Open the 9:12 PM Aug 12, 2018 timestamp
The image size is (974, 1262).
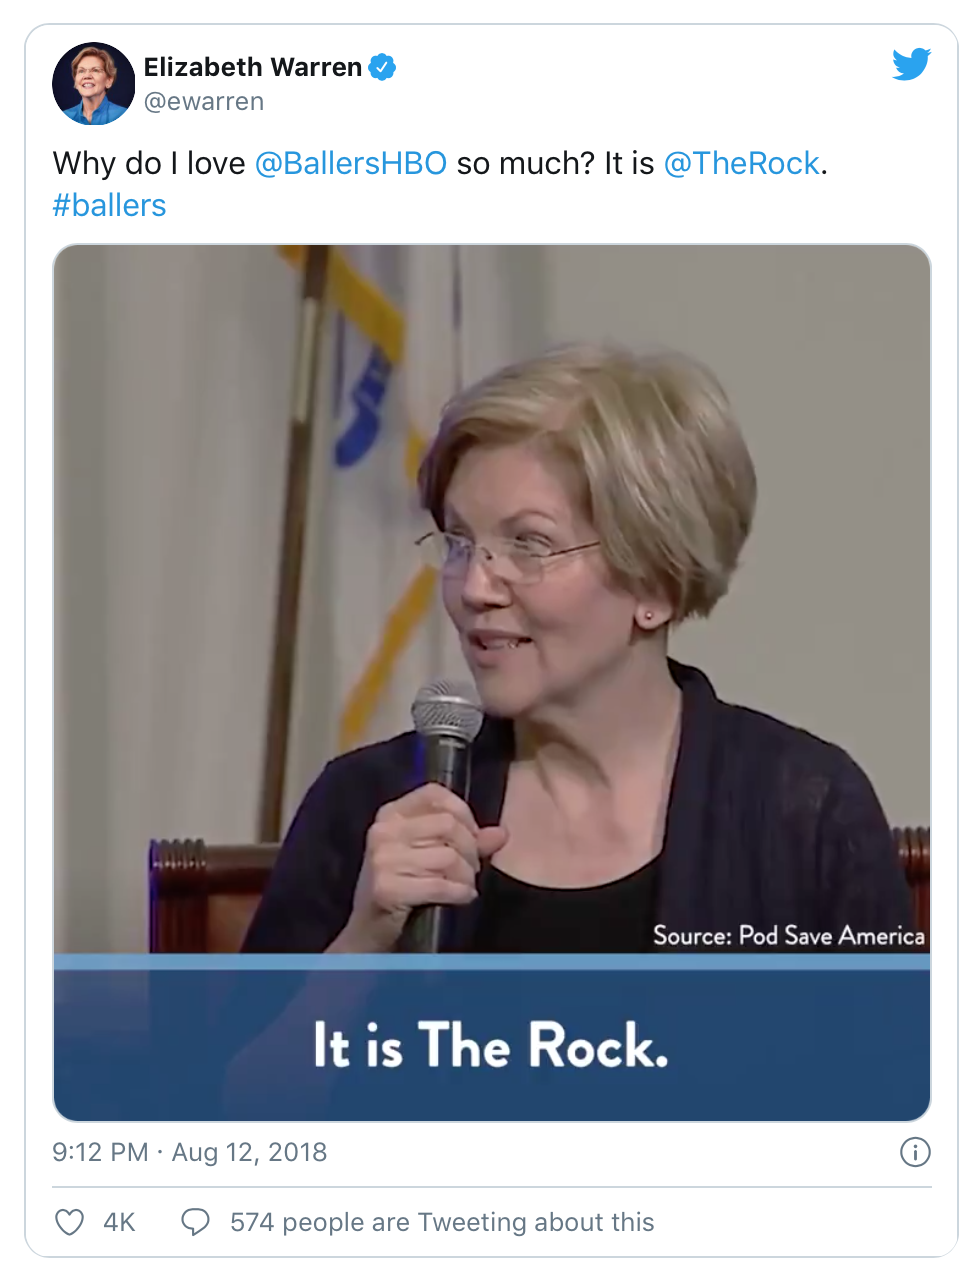tap(189, 1152)
